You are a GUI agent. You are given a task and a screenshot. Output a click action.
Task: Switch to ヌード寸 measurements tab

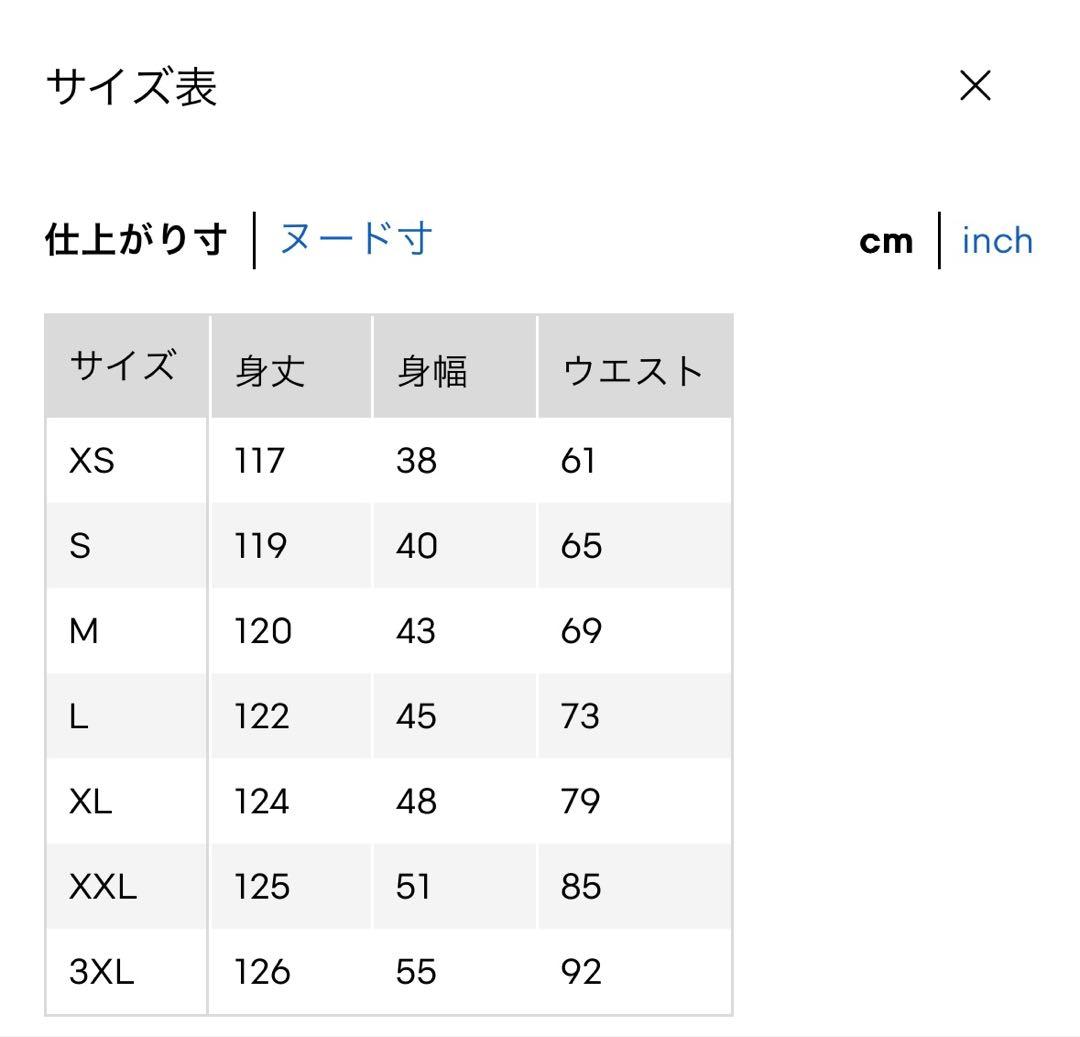(356, 239)
